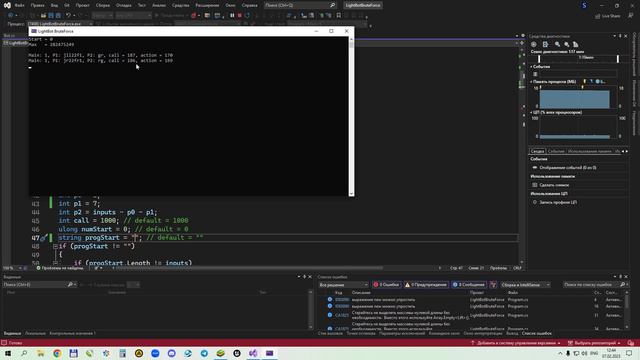
Task: Open Windows Start menu
Action: click(x=8, y=353)
